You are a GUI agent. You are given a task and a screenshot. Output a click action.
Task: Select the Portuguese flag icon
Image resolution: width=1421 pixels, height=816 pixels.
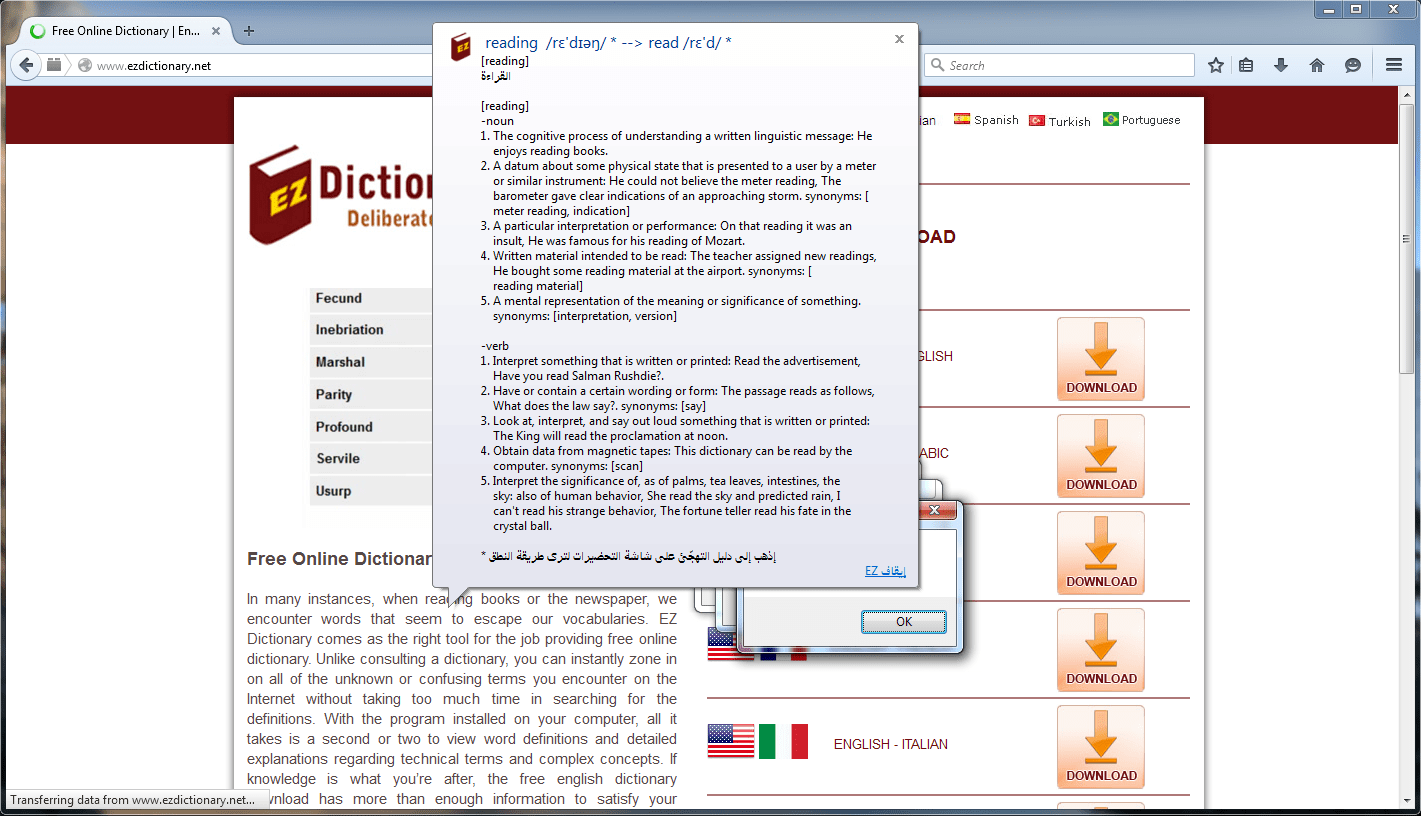click(1110, 119)
